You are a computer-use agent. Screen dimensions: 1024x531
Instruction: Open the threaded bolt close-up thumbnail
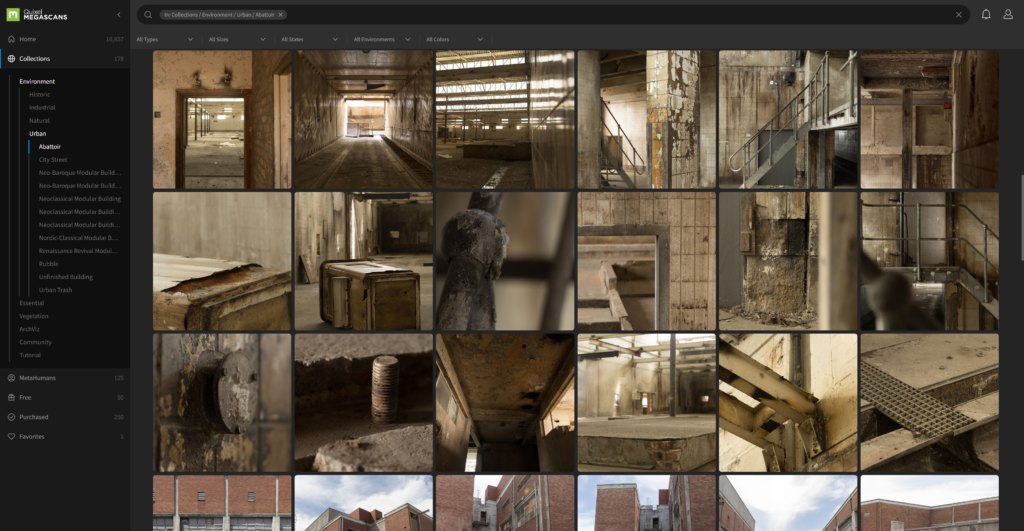[363, 402]
